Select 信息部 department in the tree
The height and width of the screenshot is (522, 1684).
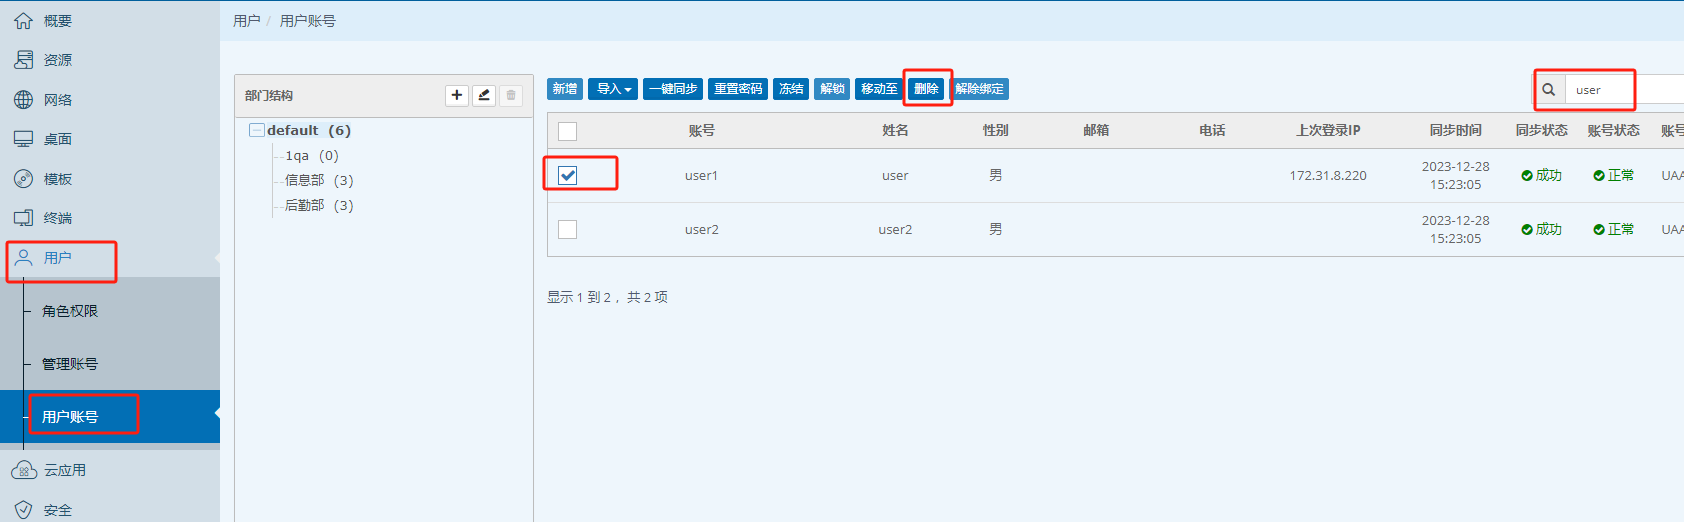tap(305, 180)
